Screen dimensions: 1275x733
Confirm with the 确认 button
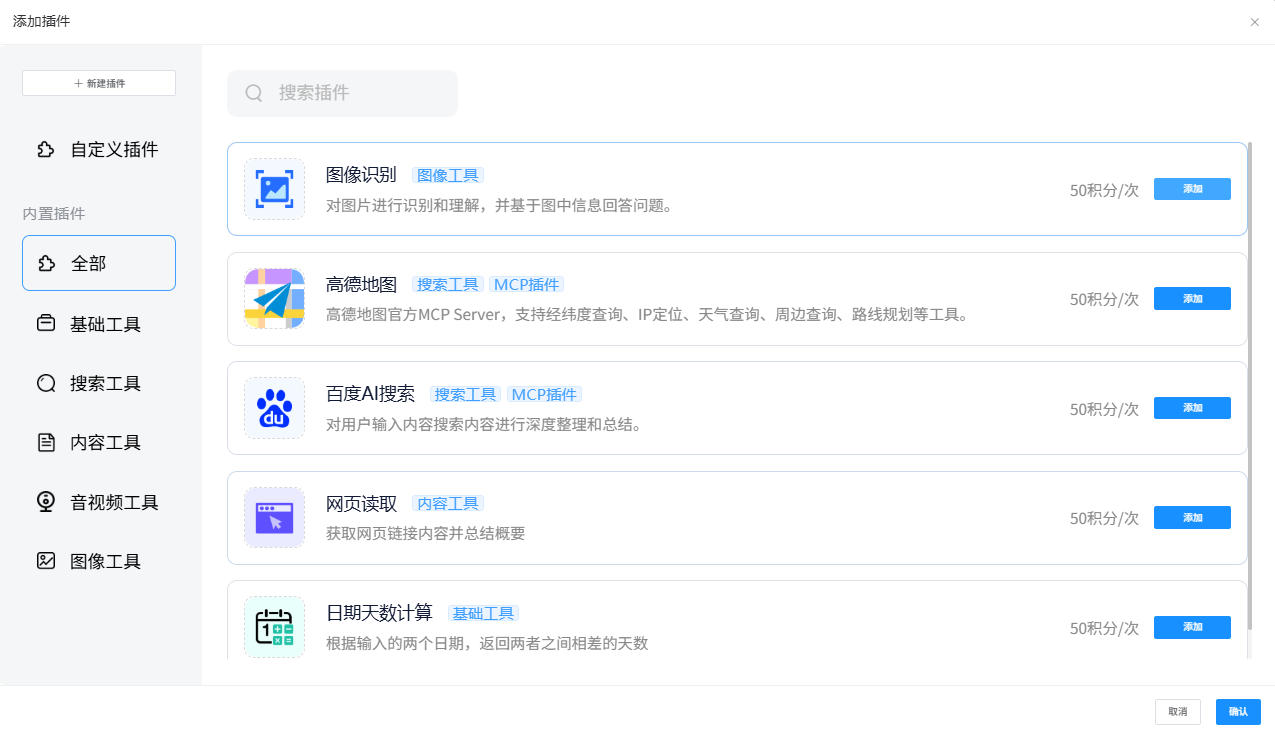[1238, 711]
